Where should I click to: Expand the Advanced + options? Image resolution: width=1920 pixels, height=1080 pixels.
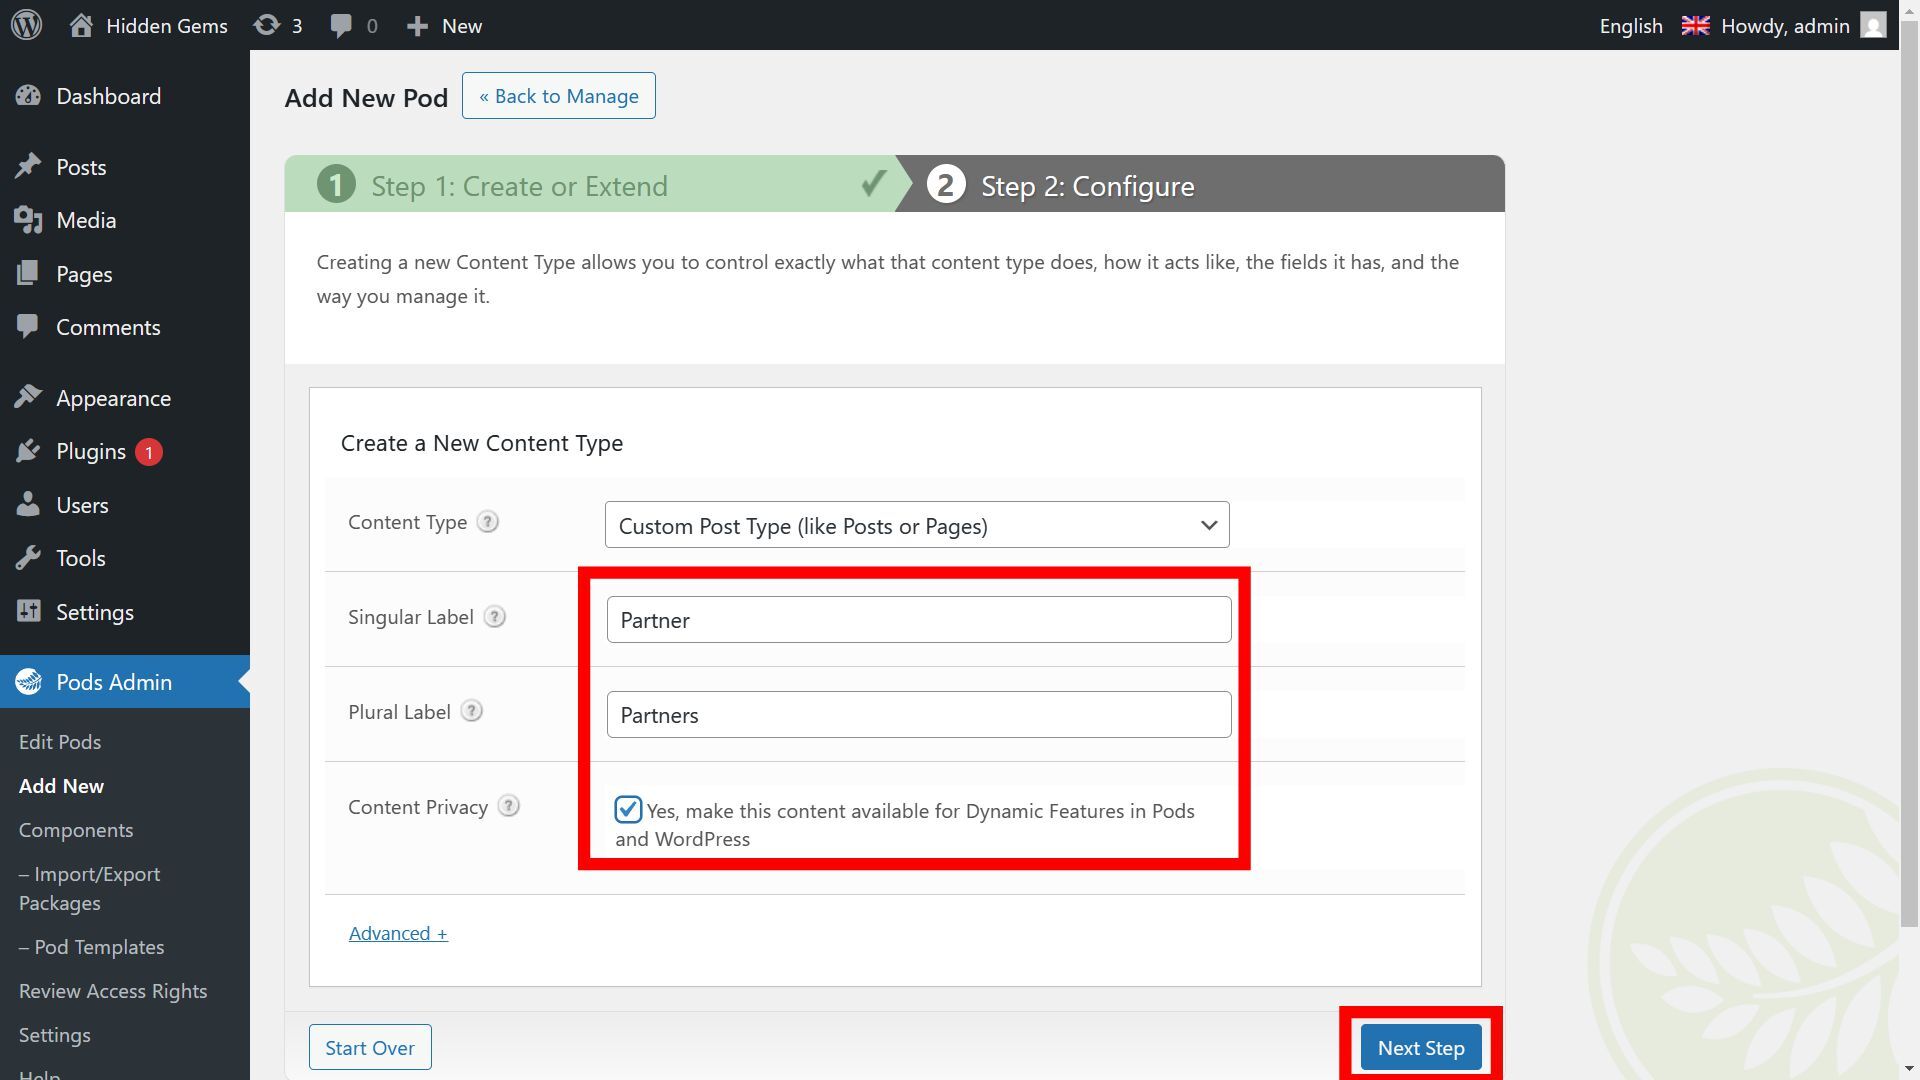point(398,933)
